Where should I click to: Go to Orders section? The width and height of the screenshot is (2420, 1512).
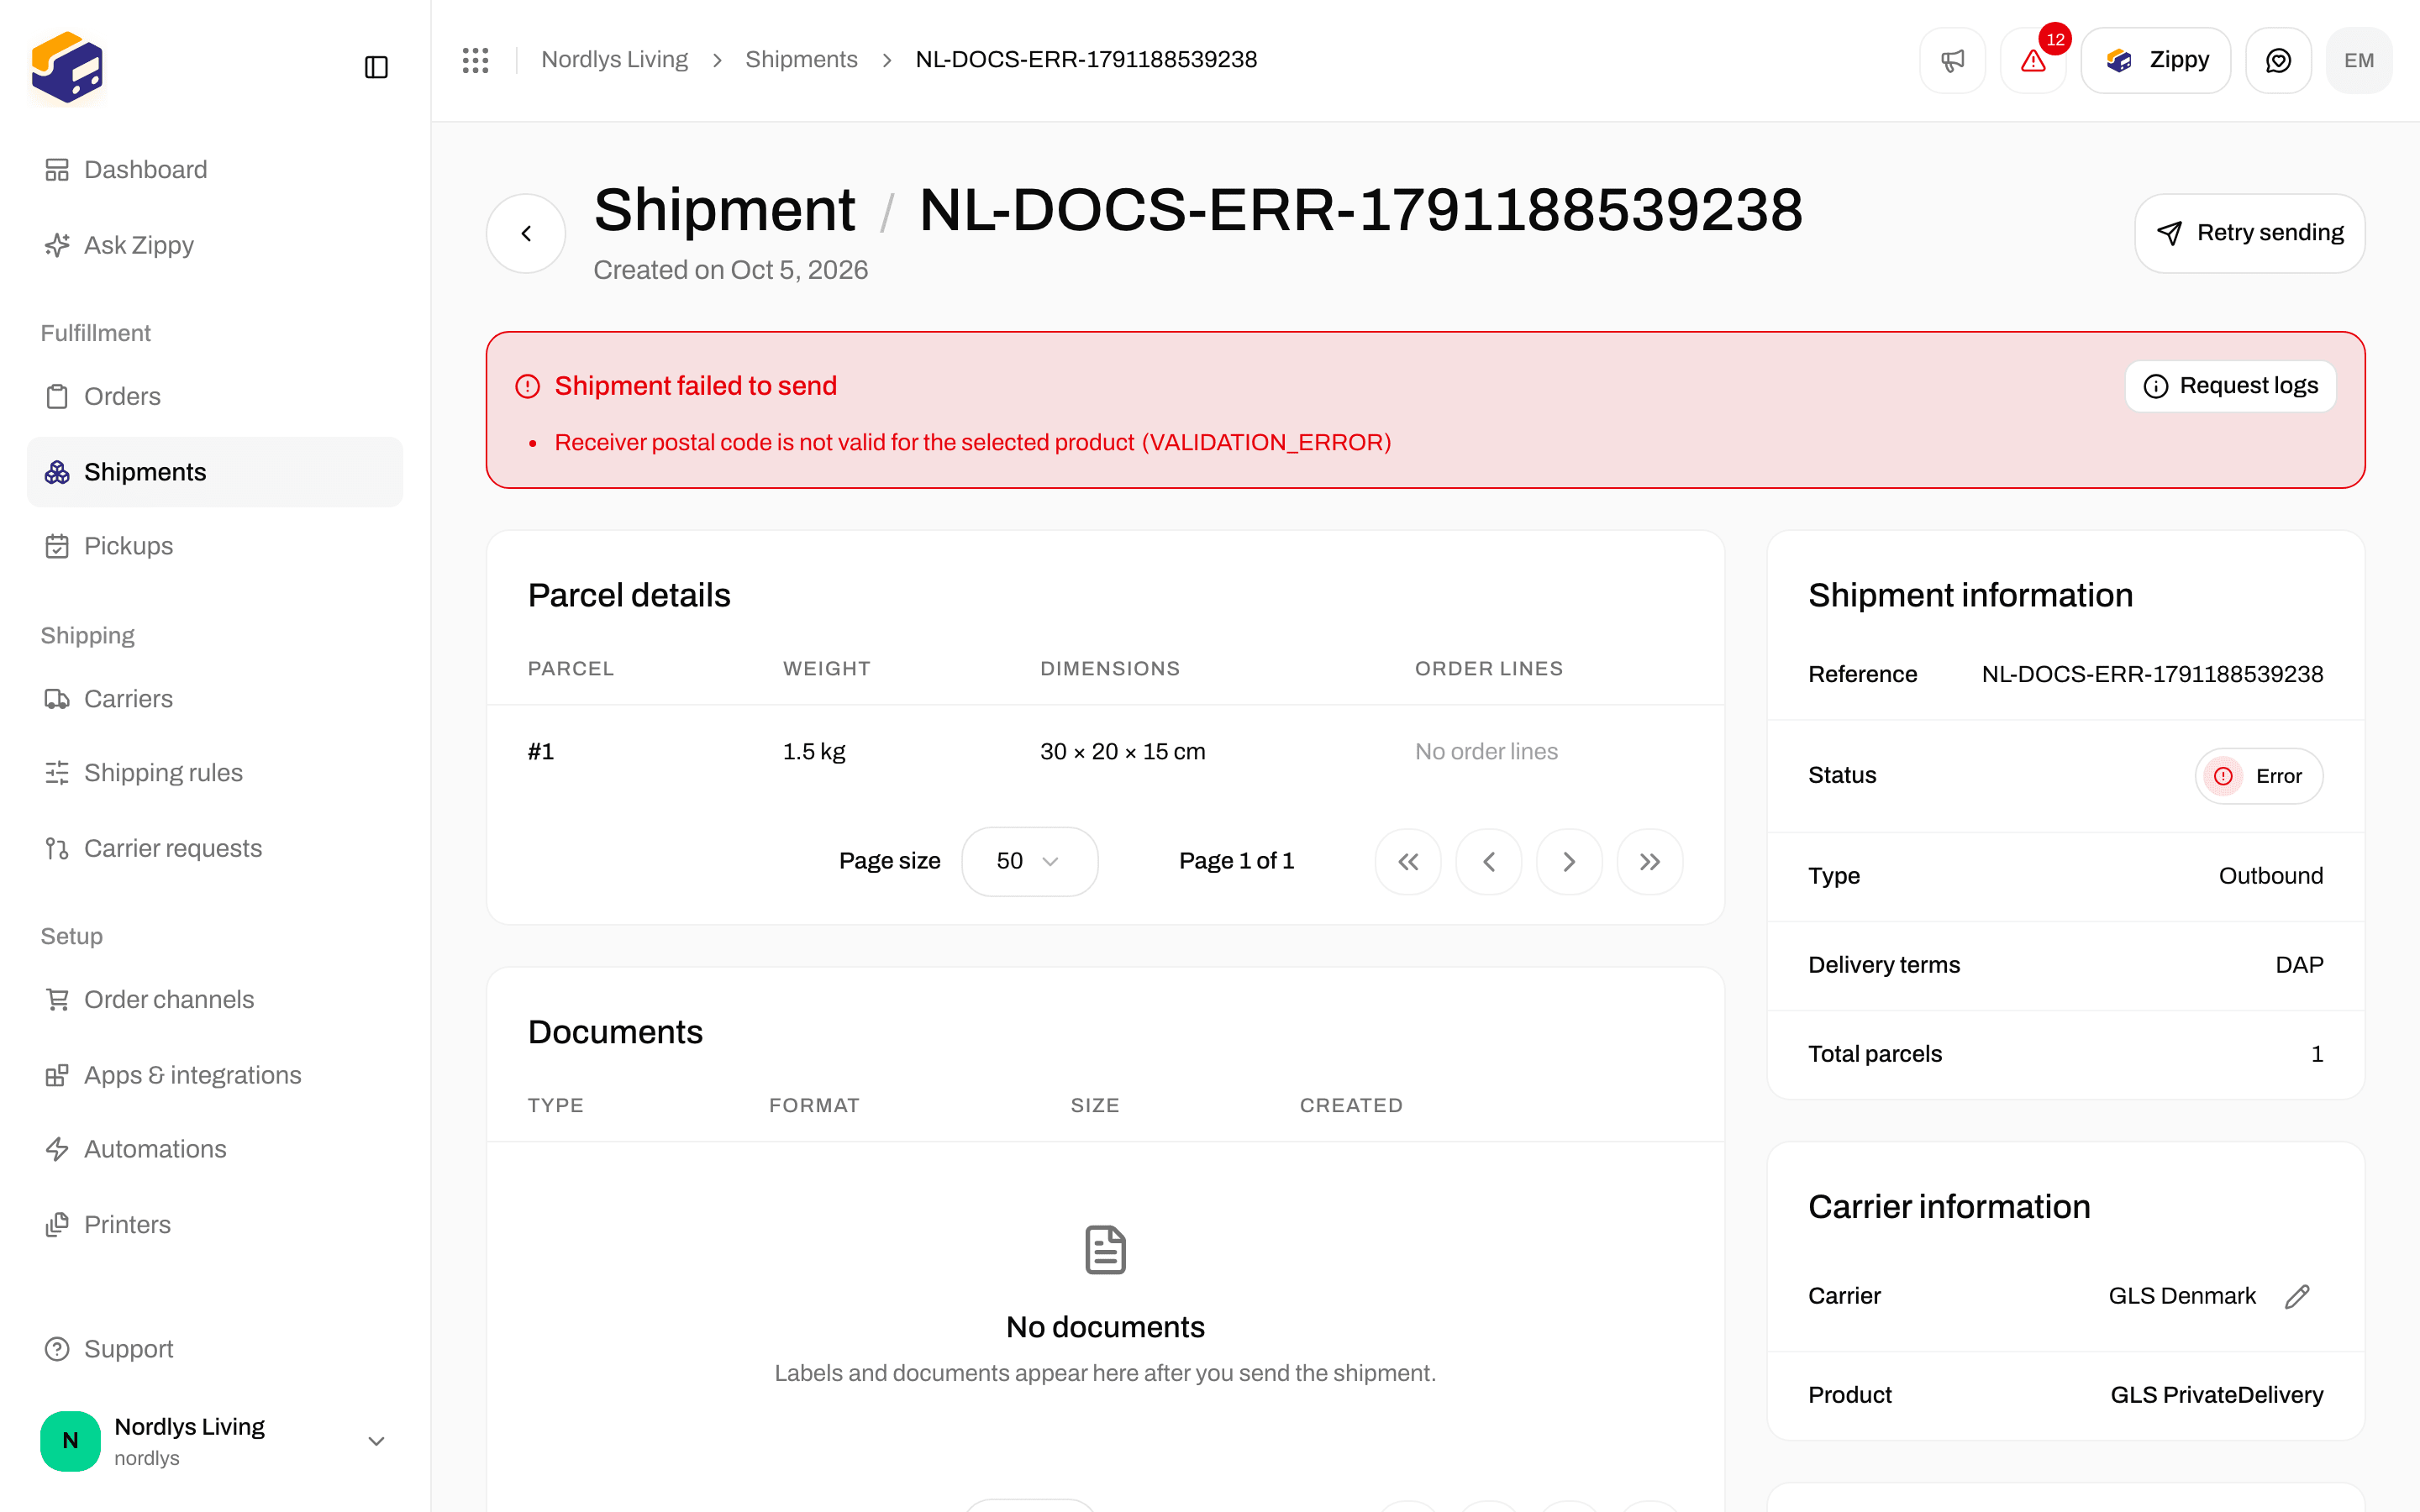[x=215, y=397]
